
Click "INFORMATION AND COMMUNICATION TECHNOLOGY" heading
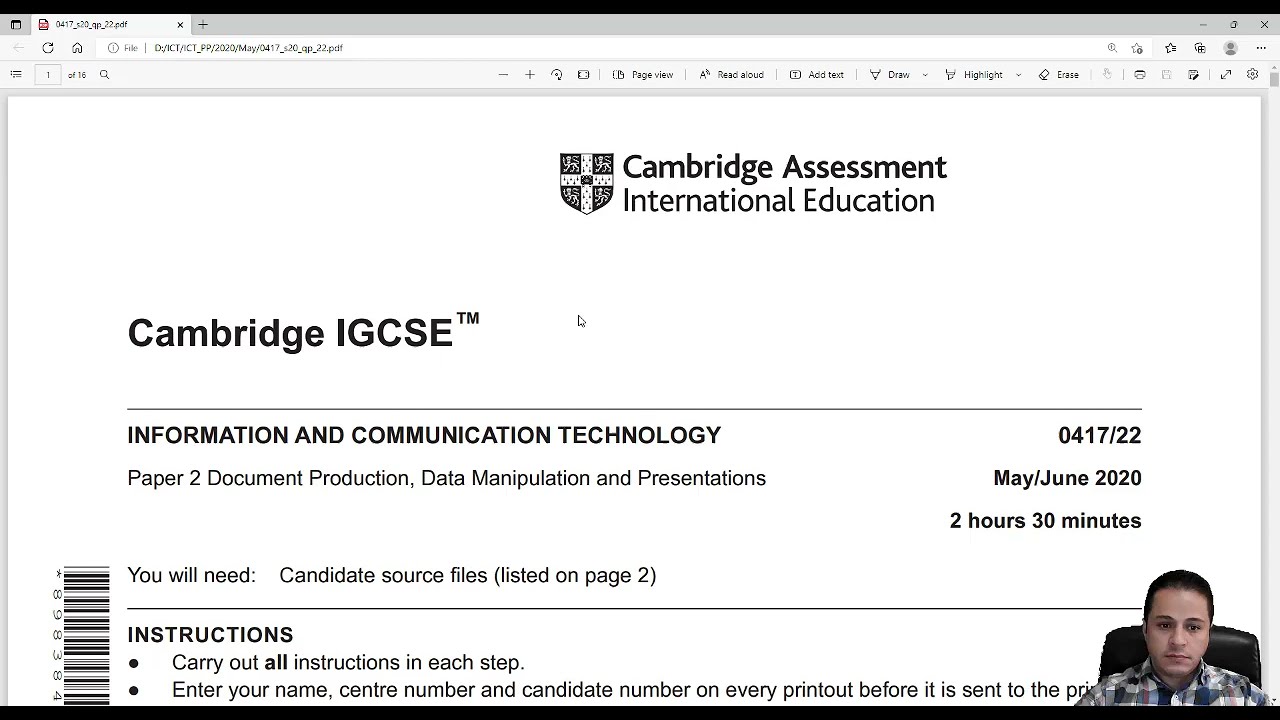point(424,435)
